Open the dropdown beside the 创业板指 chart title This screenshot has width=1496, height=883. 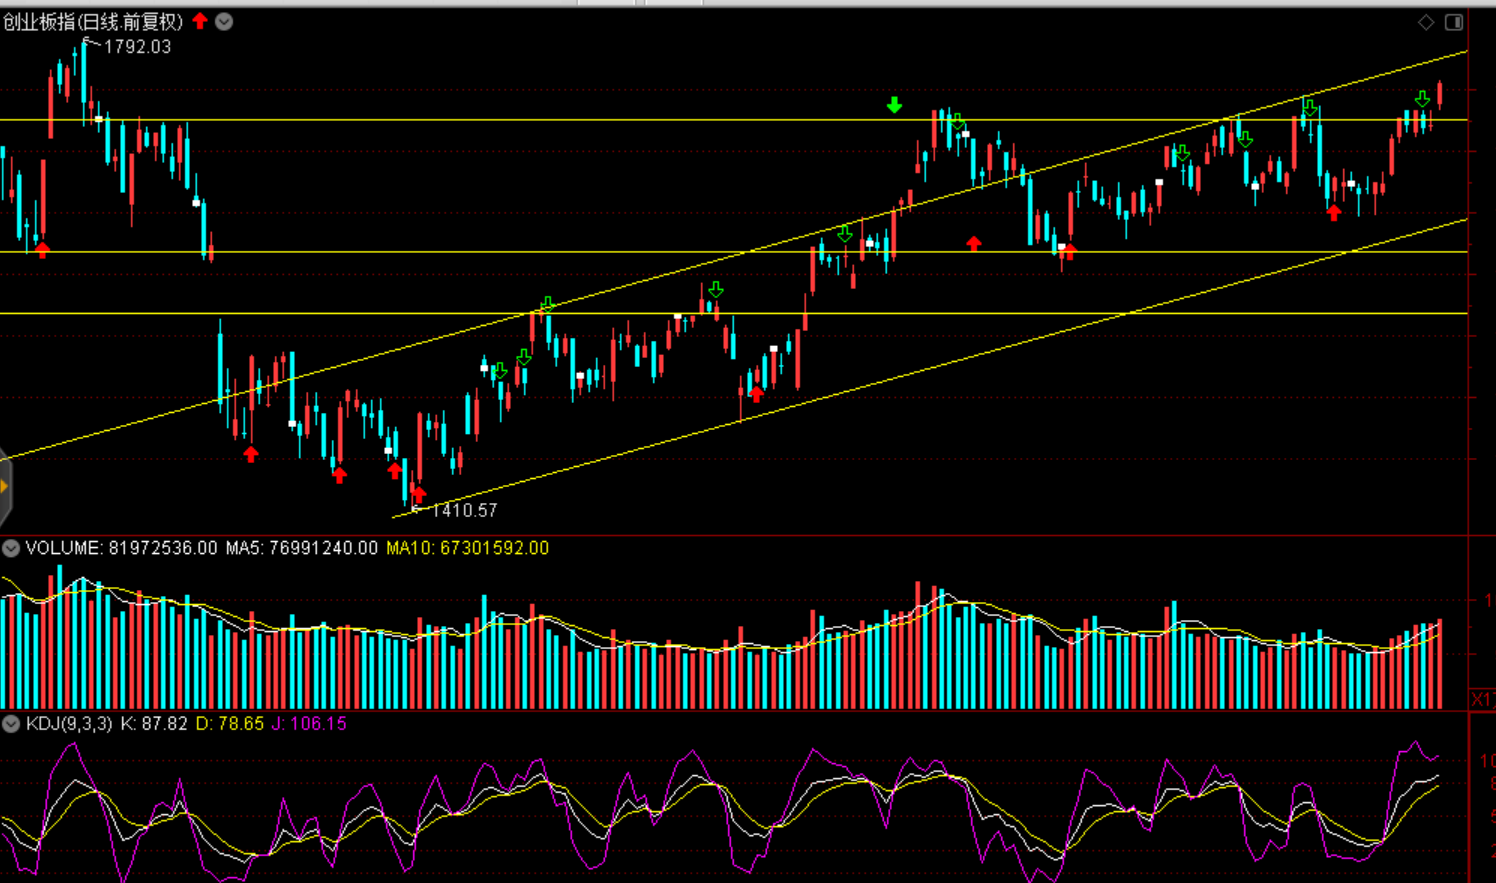pos(224,22)
